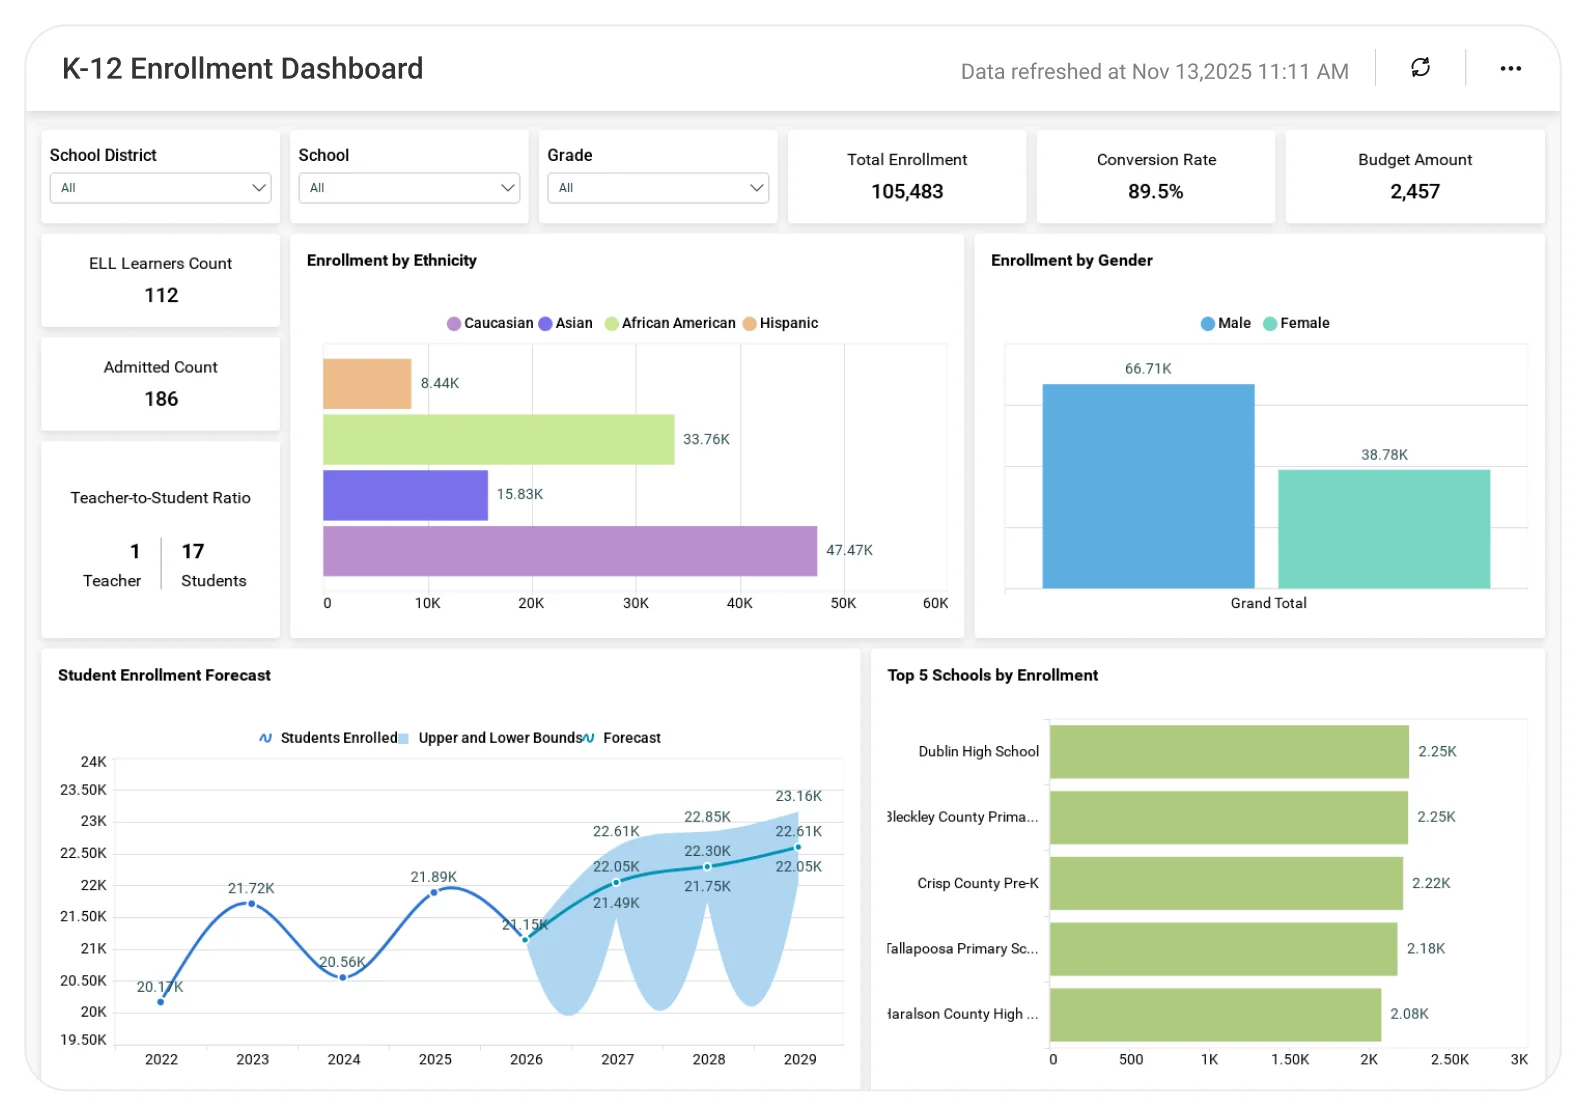Toggle the Male legend entry
This screenshot has width=1586, height=1112.
point(1226,323)
